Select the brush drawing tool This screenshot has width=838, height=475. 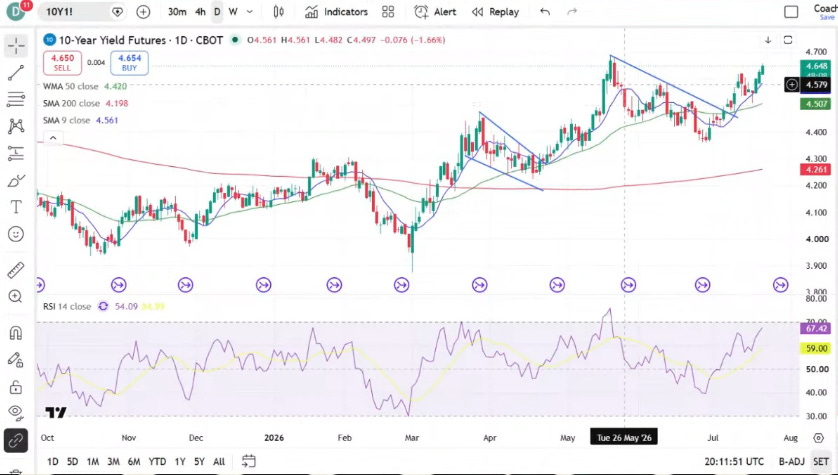[x=16, y=181]
